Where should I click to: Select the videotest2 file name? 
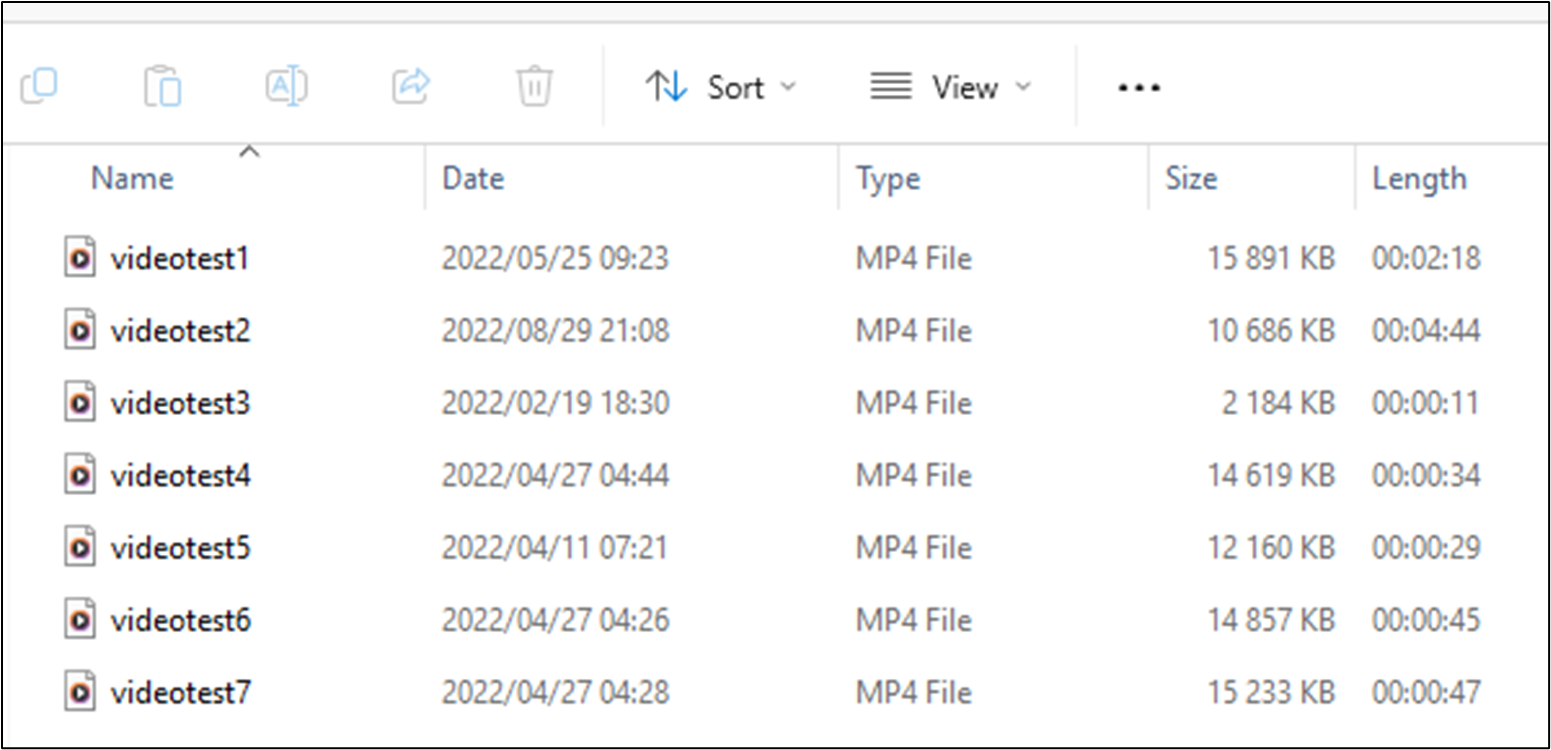coord(180,331)
